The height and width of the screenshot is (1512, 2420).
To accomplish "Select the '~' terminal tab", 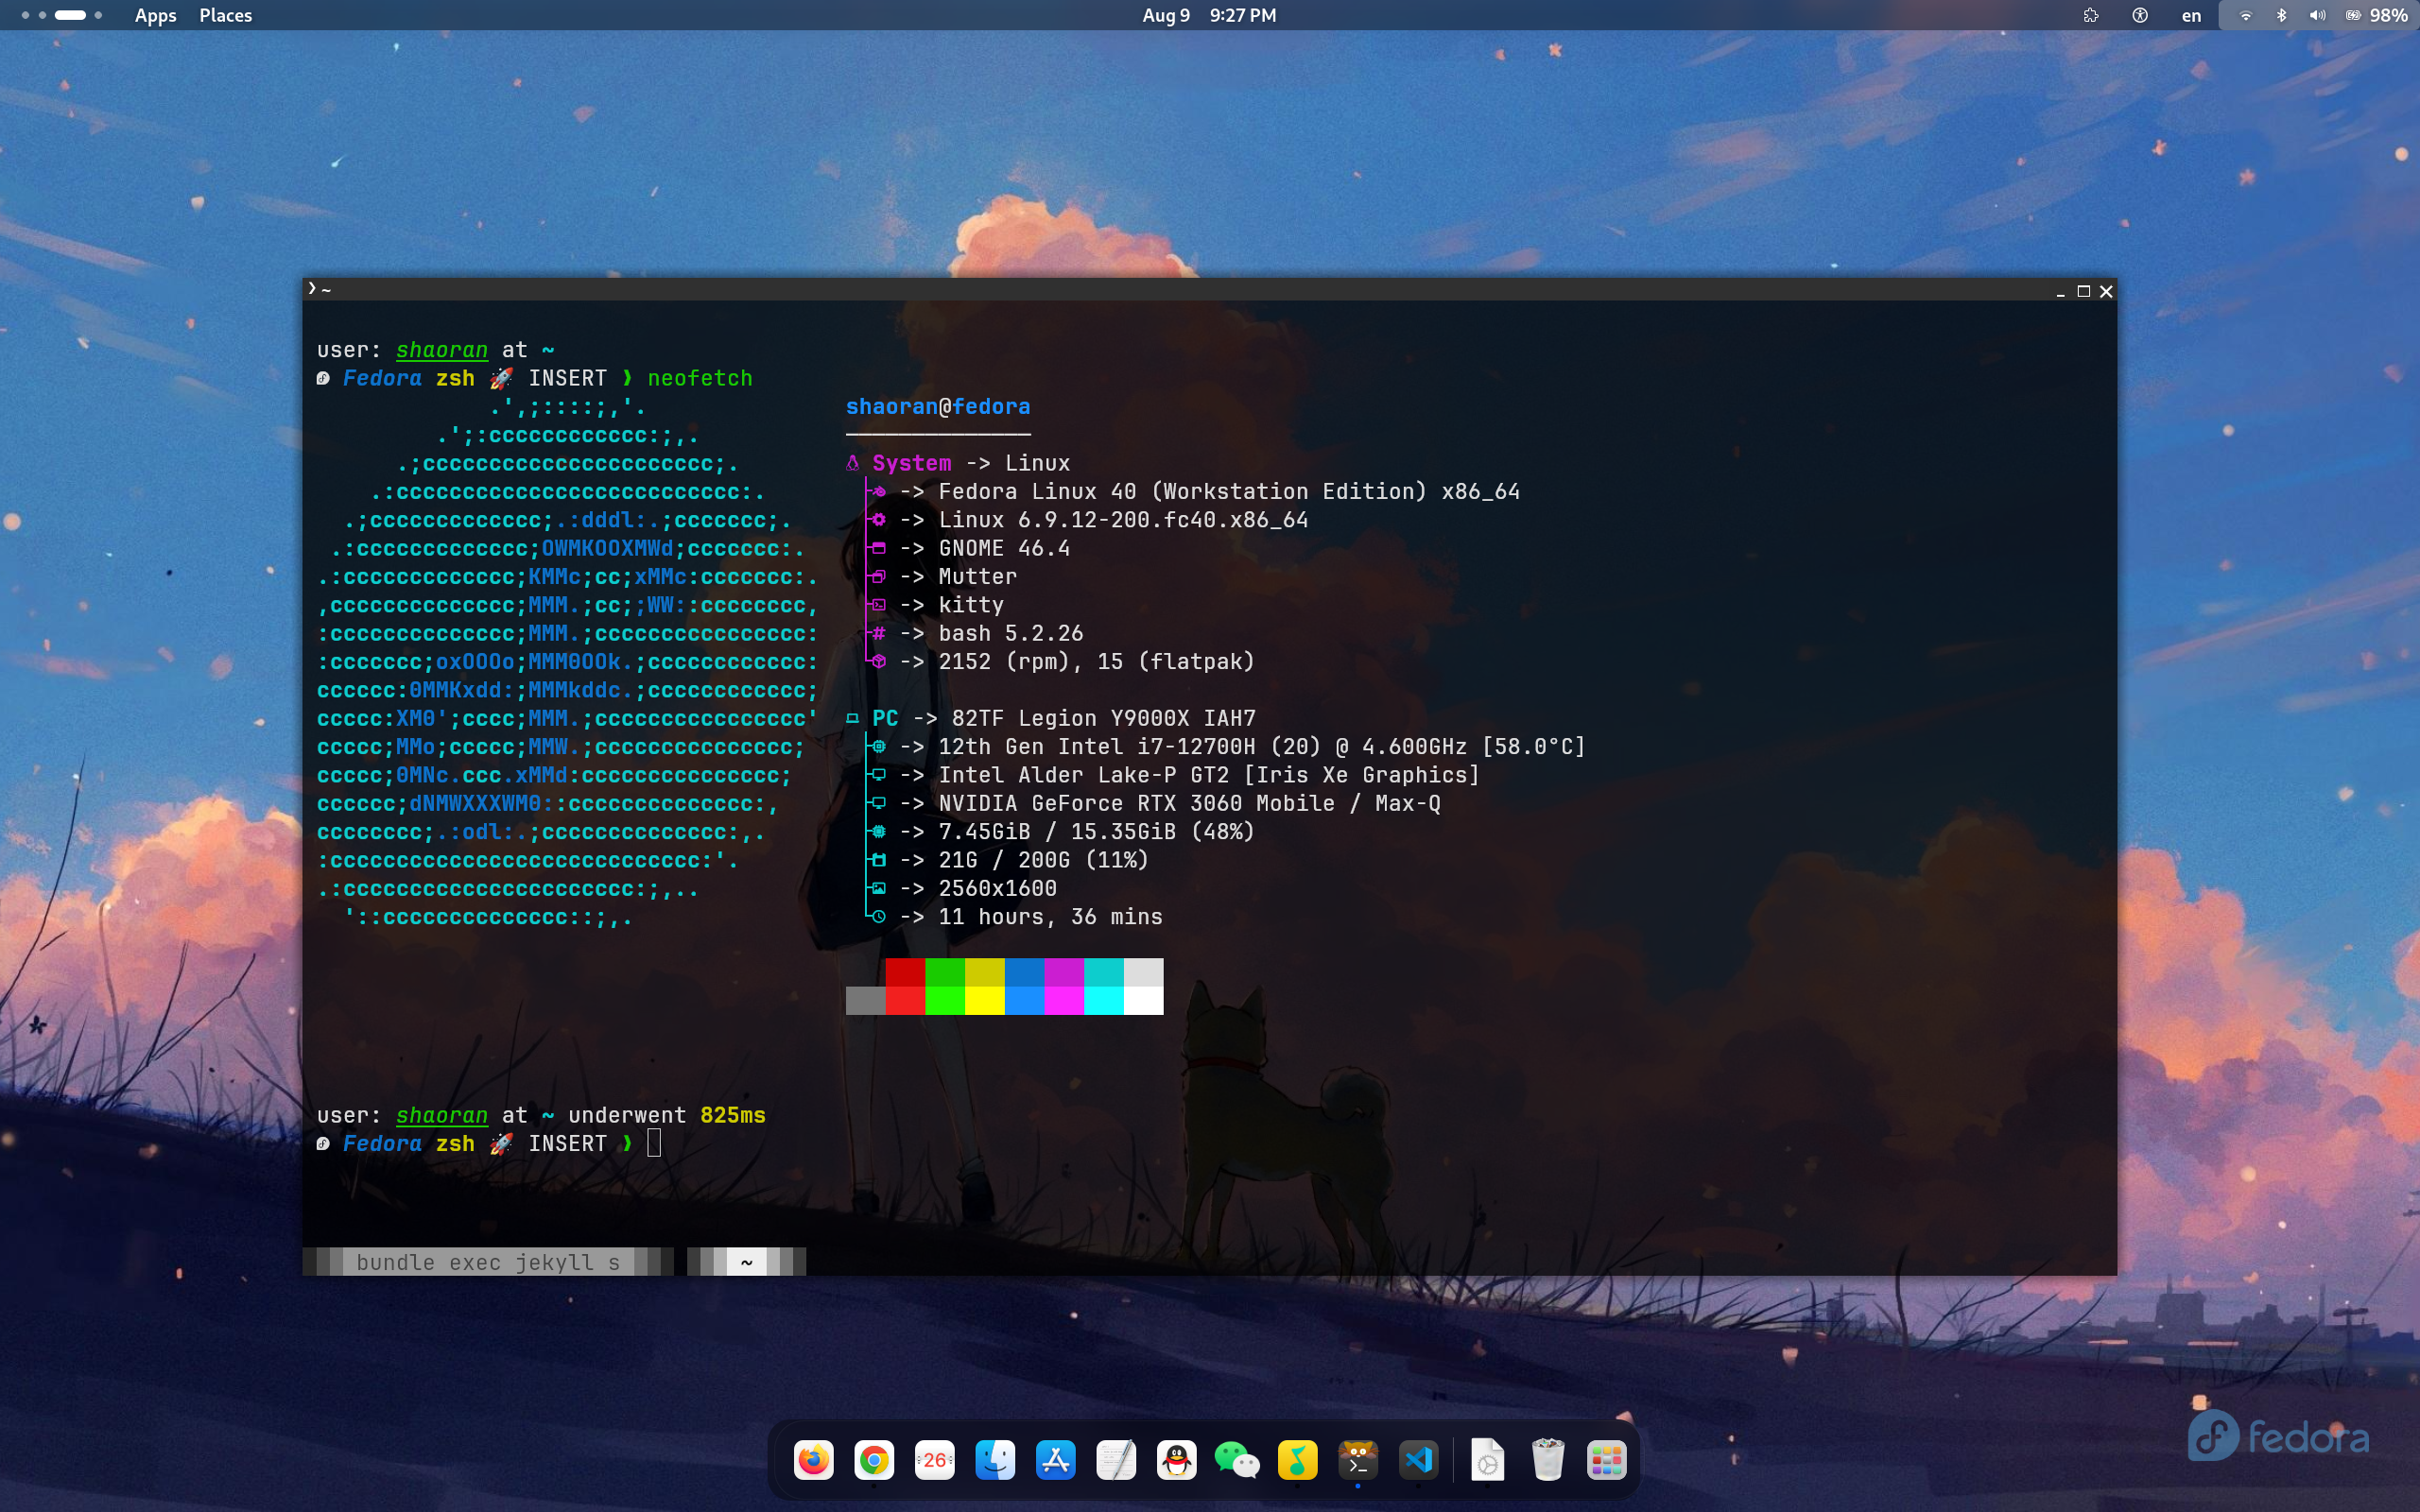I will click(x=746, y=1262).
